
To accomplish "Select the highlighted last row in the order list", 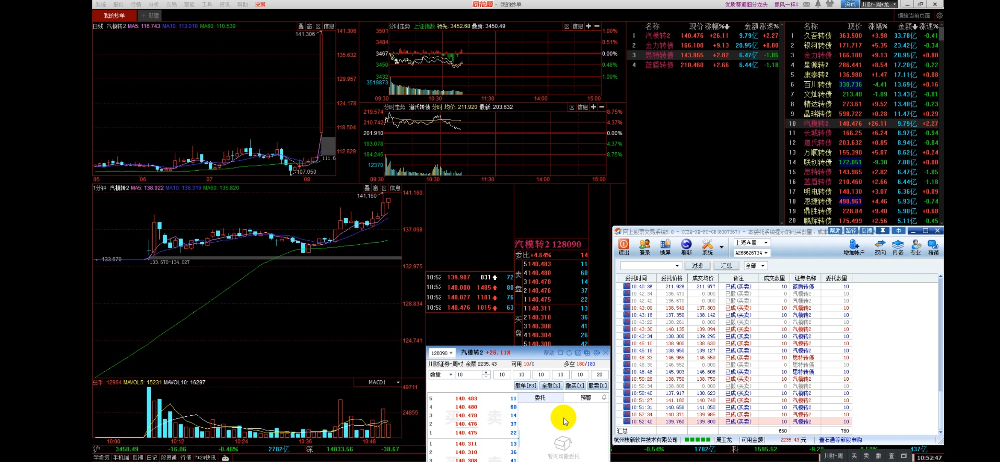I will [x=733, y=421].
